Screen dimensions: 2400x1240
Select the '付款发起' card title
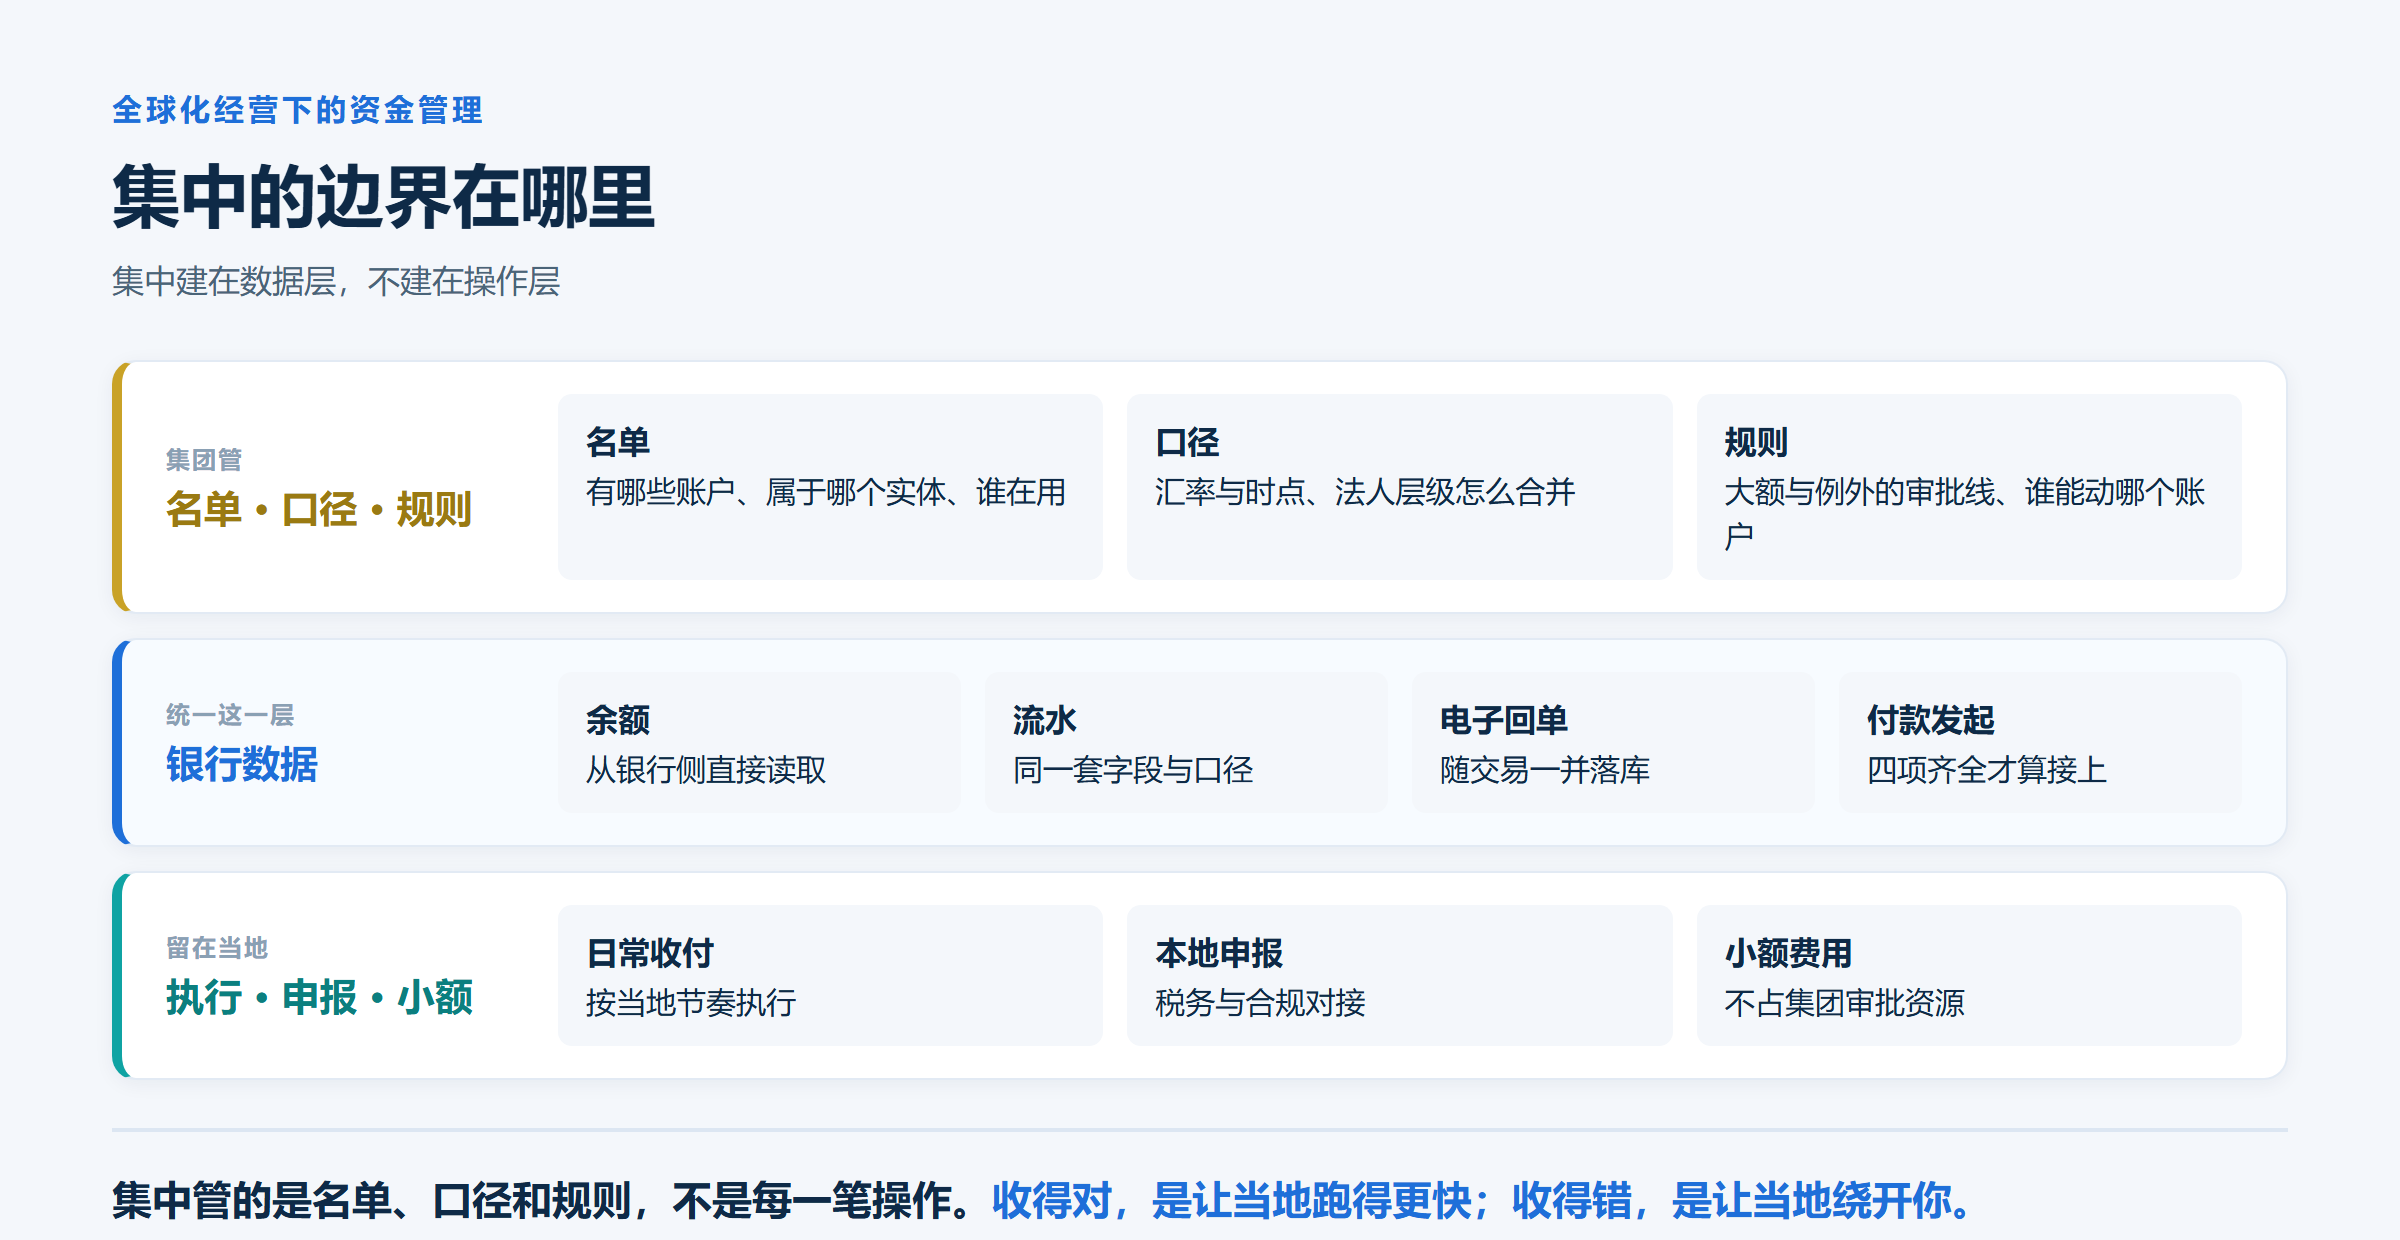point(1931,720)
